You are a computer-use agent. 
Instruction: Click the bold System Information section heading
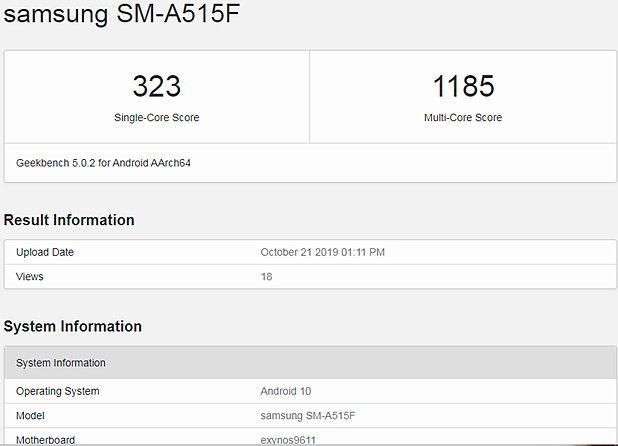pyautogui.click(x=73, y=326)
